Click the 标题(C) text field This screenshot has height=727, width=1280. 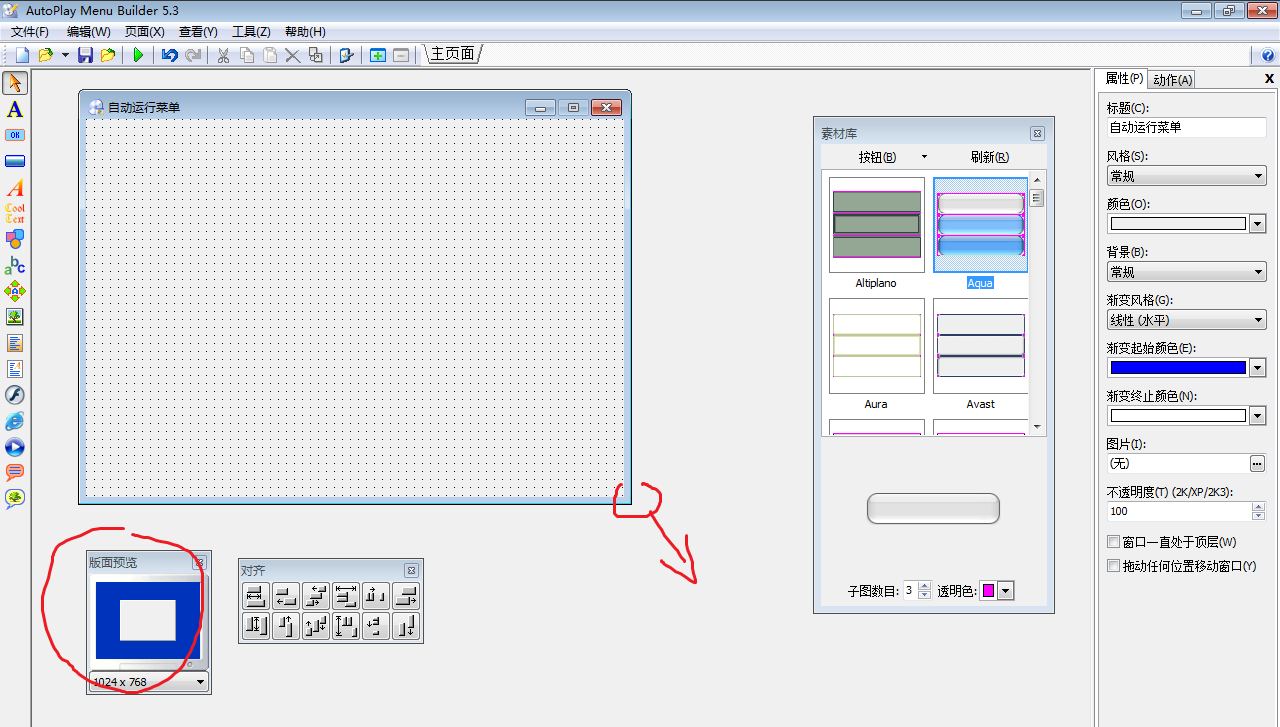click(x=1186, y=128)
